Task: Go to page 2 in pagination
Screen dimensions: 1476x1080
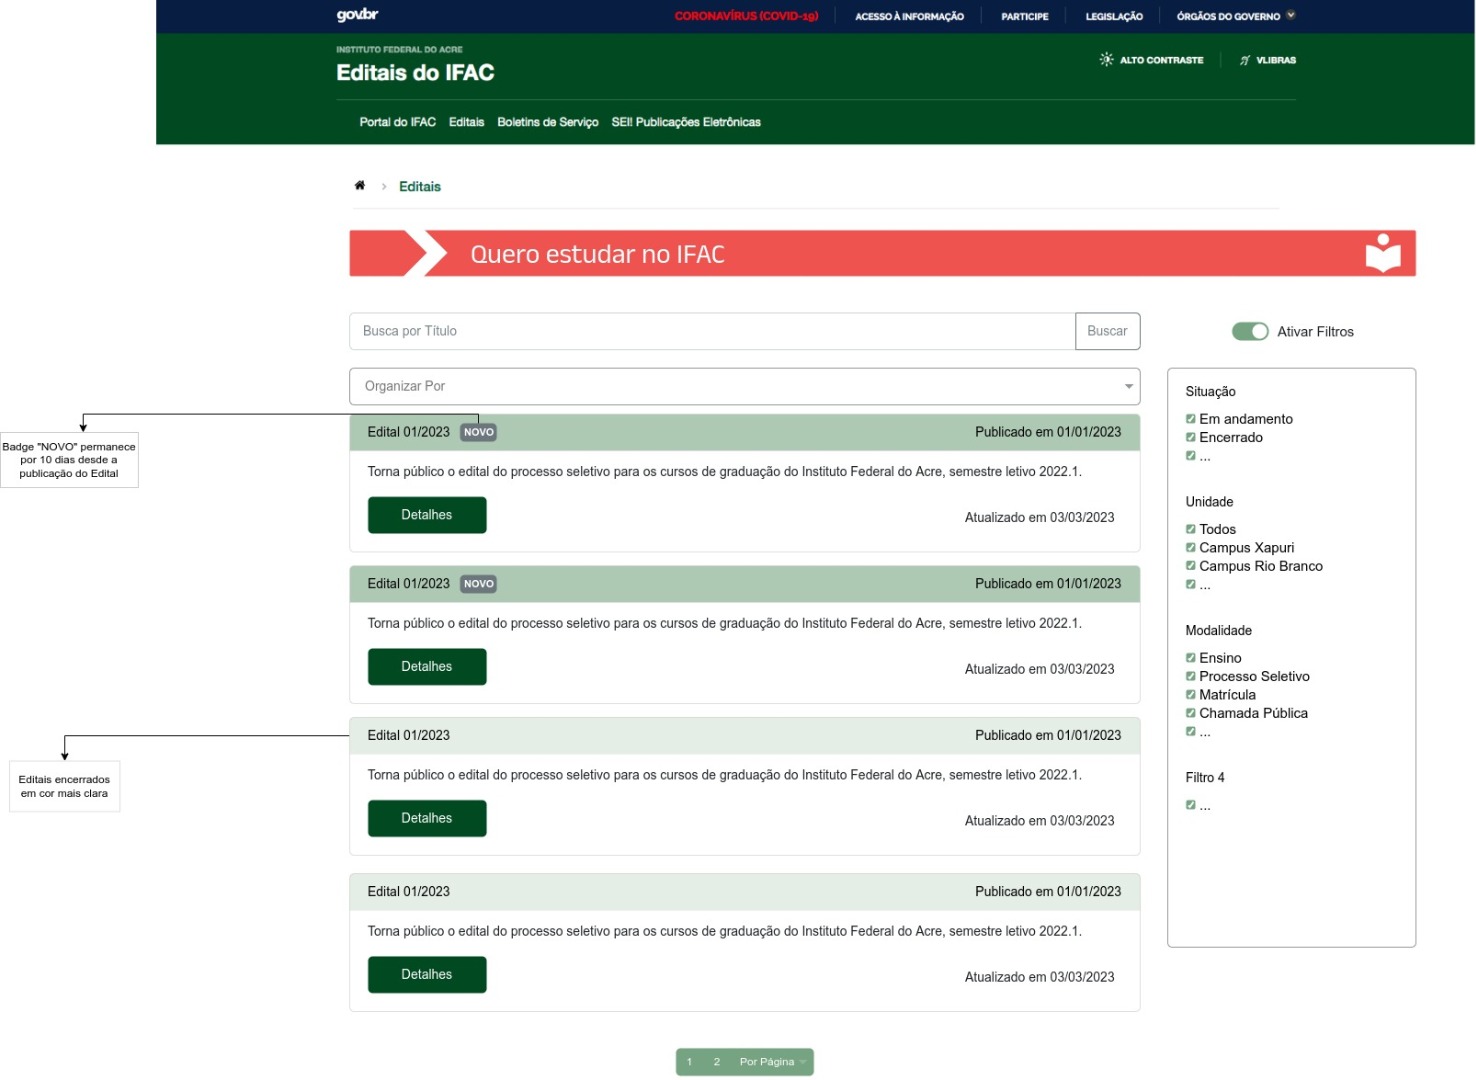Action: [717, 1062]
